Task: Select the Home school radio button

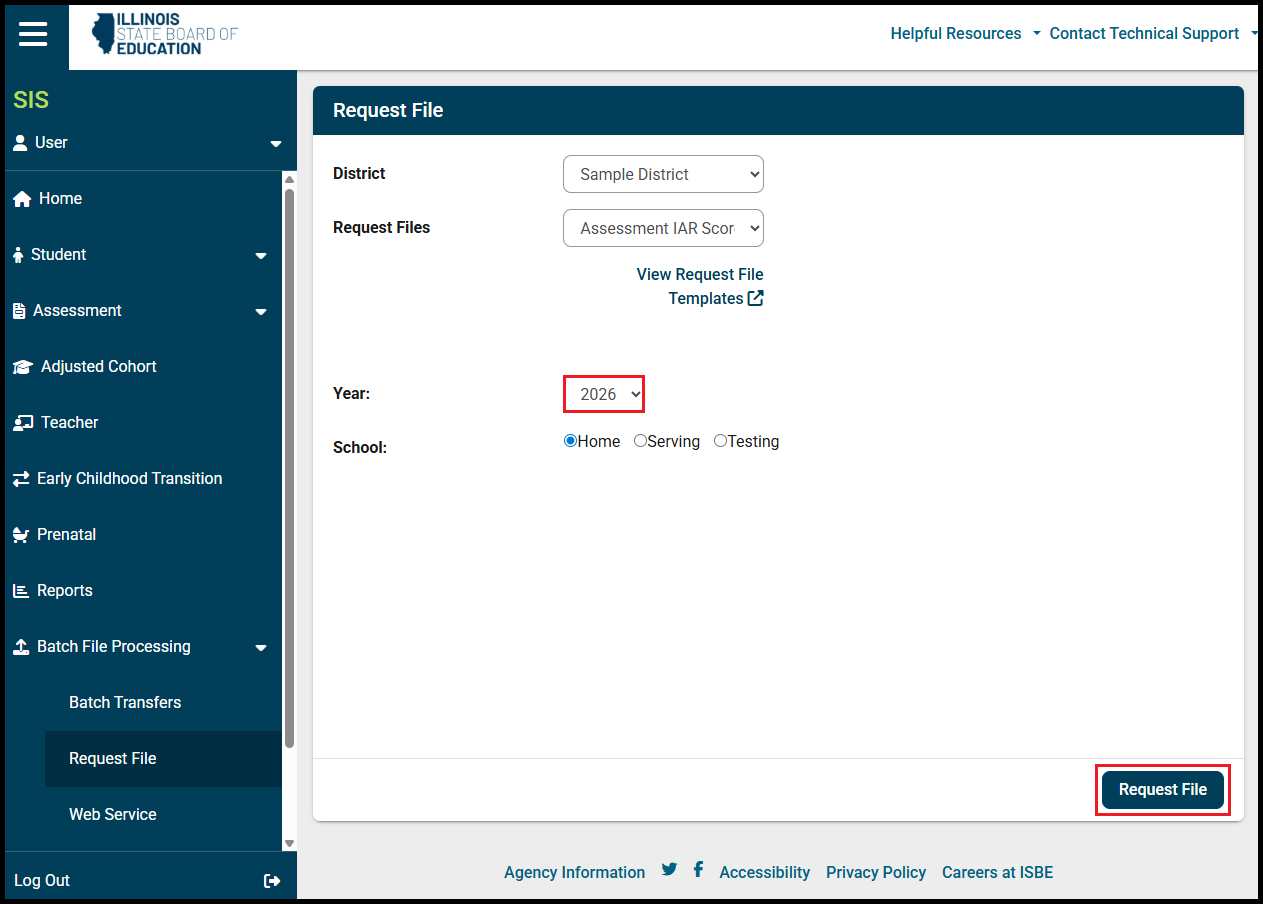Action: [x=571, y=441]
